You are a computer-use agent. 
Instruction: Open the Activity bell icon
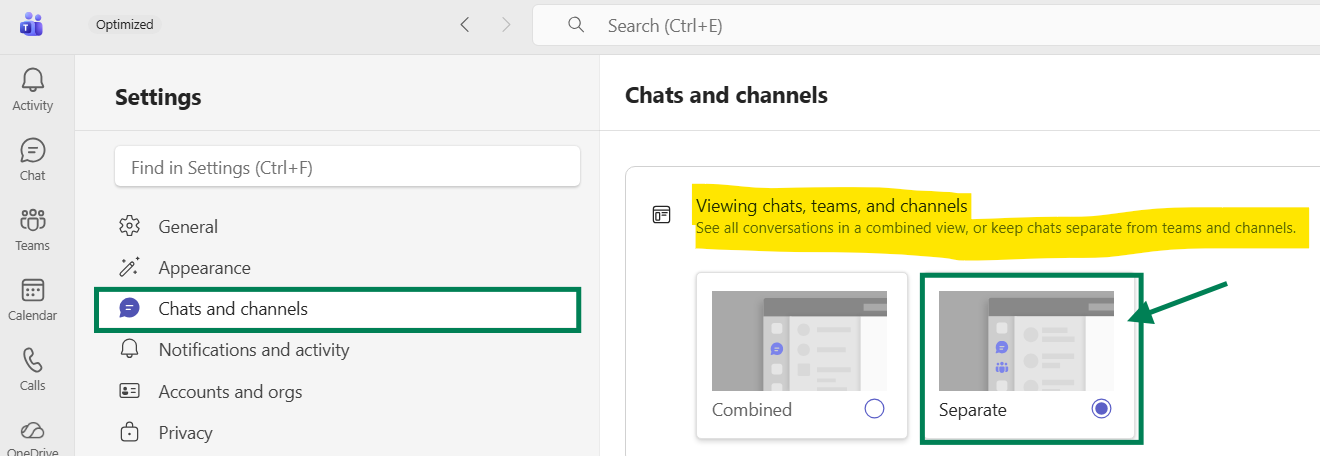(x=33, y=81)
